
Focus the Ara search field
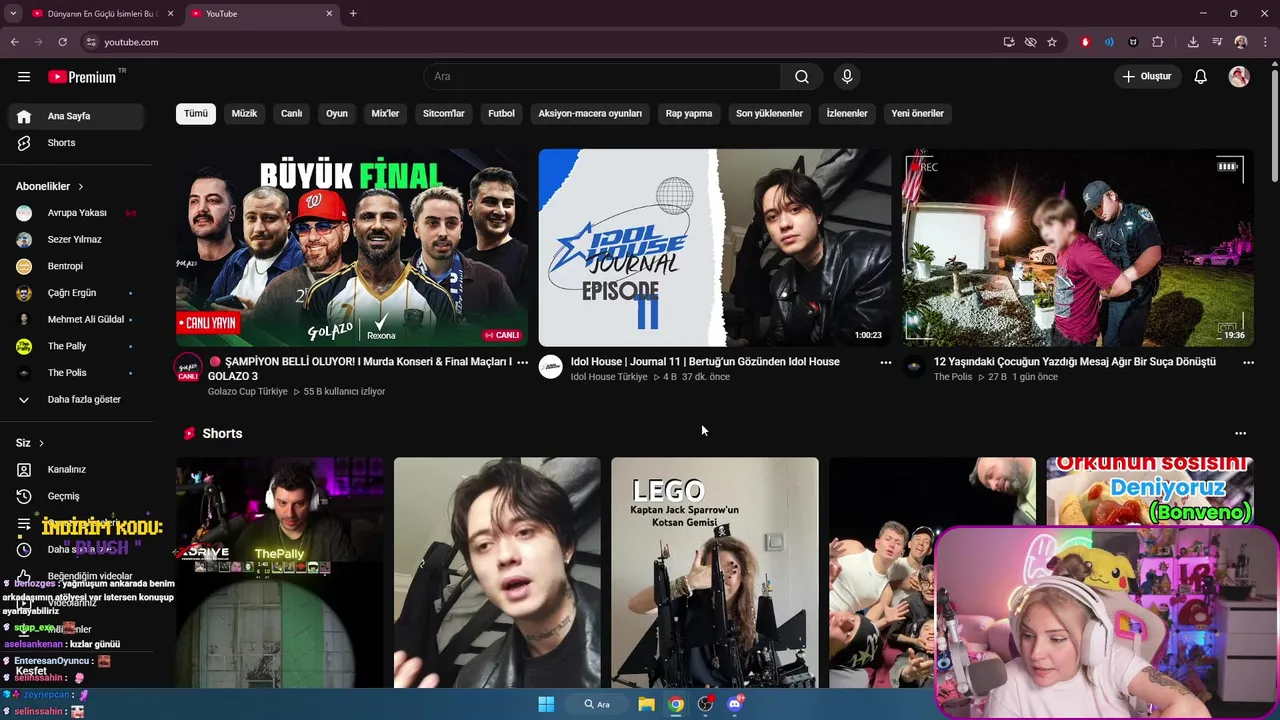click(602, 76)
